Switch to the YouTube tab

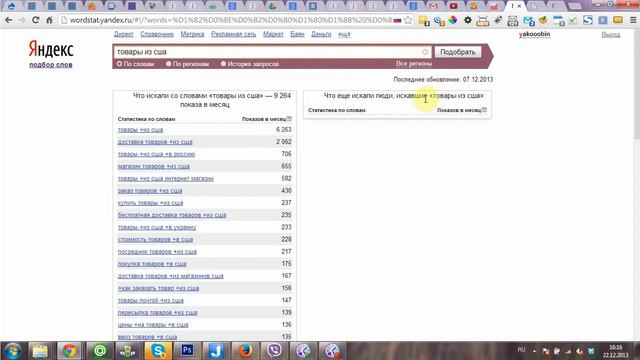453,6
